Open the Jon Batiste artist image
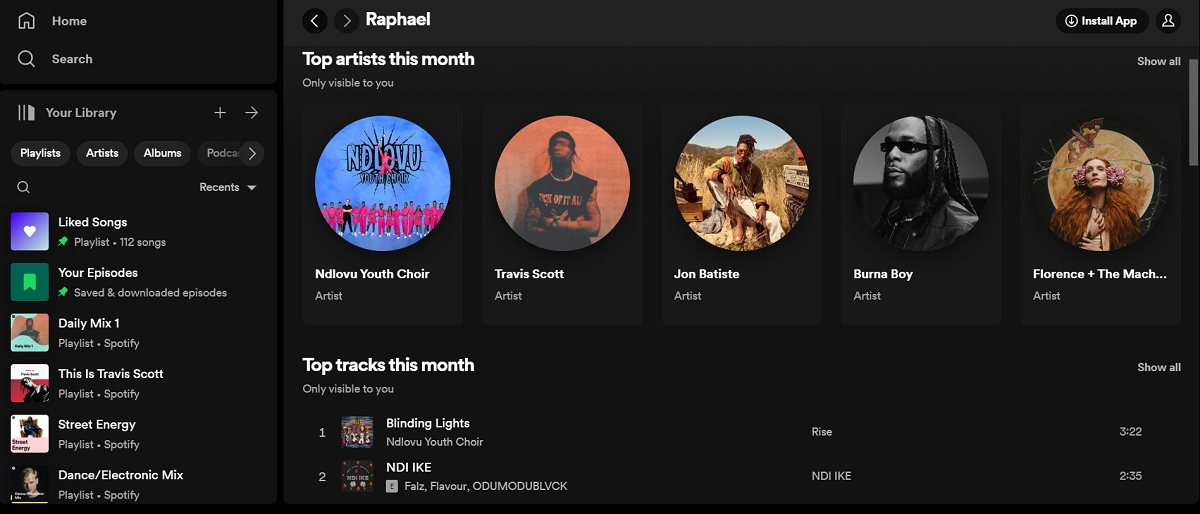The image size is (1200, 514). (x=741, y=183)
